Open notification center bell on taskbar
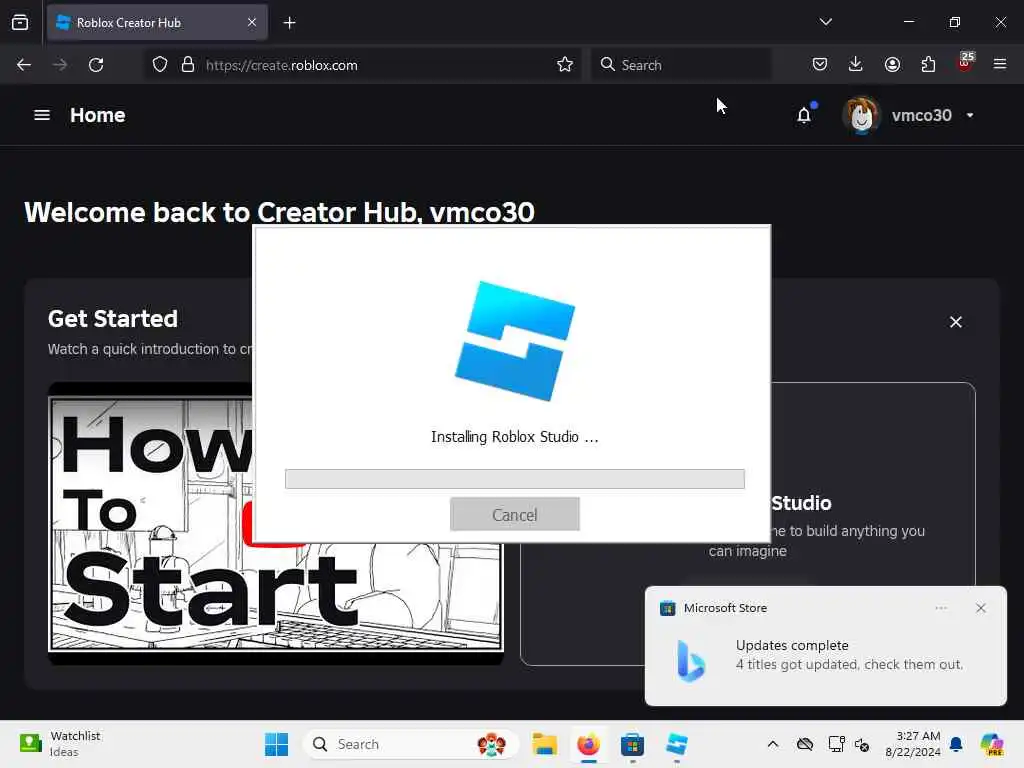1024x768 pixels. point(956,744)
